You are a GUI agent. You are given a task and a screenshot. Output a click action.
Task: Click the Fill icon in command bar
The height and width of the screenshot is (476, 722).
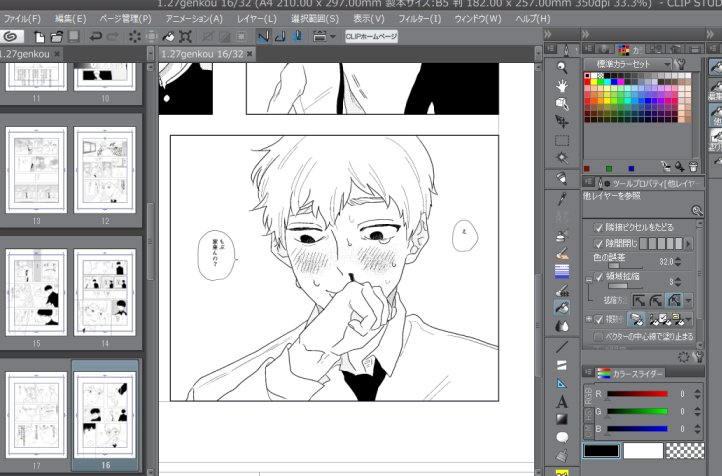(169, 36)
